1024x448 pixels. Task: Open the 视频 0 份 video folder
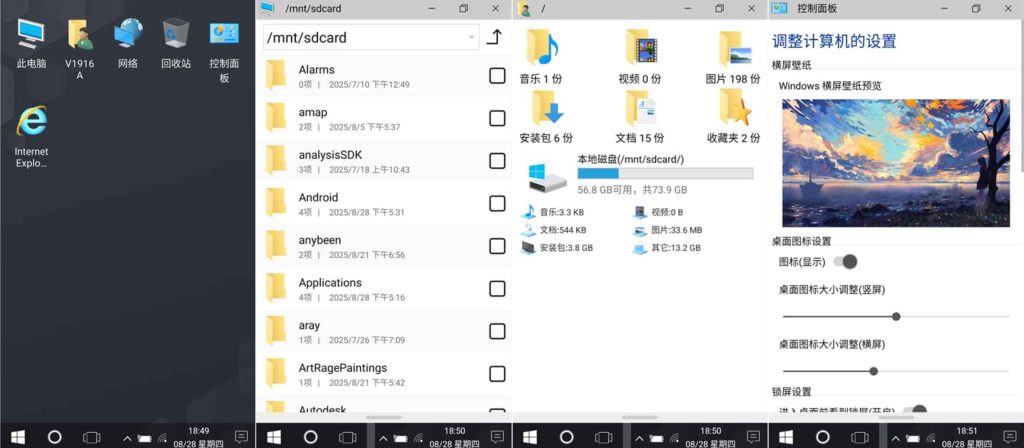click(641, 48)
